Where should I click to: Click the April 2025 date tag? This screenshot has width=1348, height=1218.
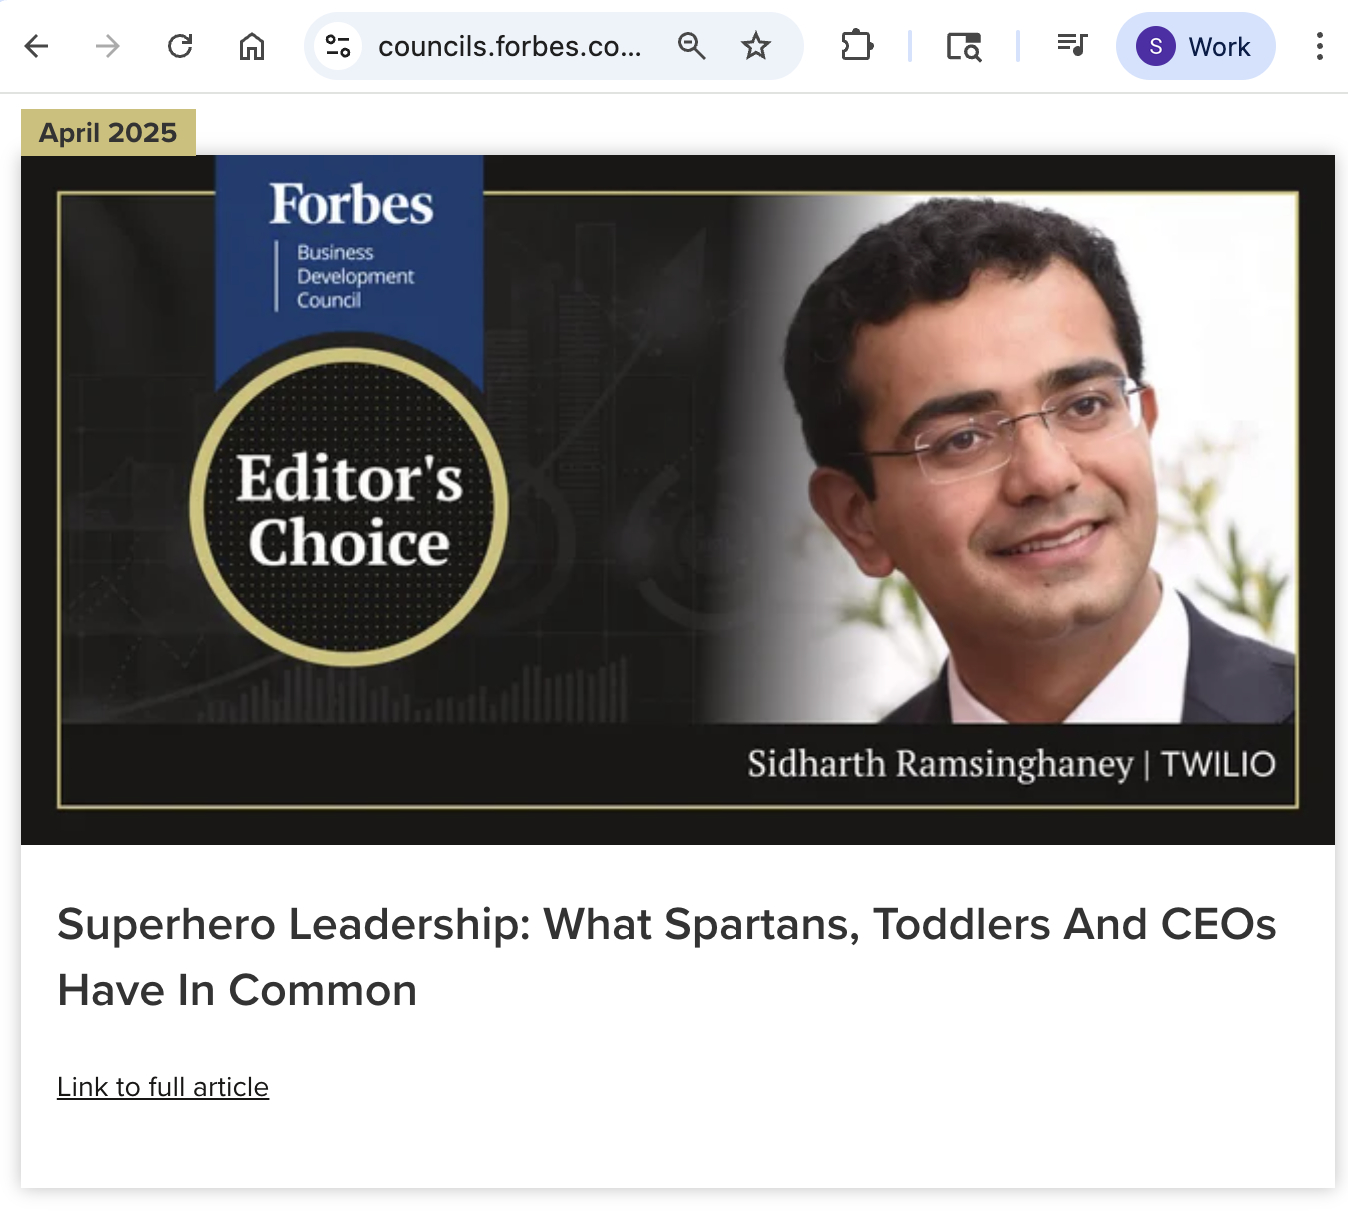click(108, 133)
